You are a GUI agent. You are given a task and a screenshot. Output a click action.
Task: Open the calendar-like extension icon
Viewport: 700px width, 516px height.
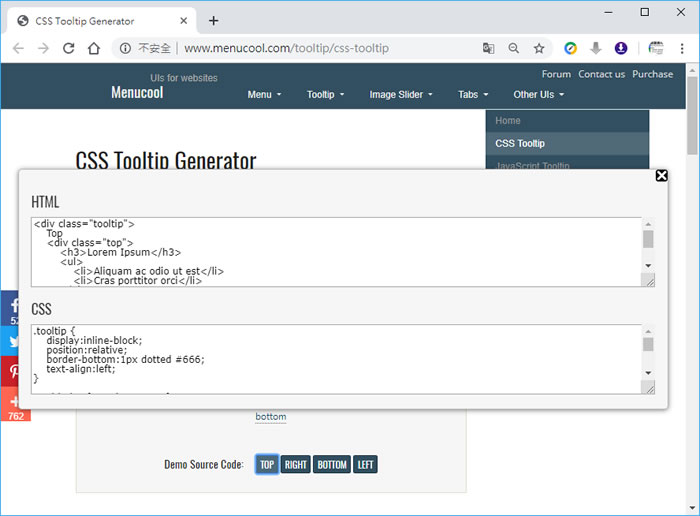tap(656, 48)
